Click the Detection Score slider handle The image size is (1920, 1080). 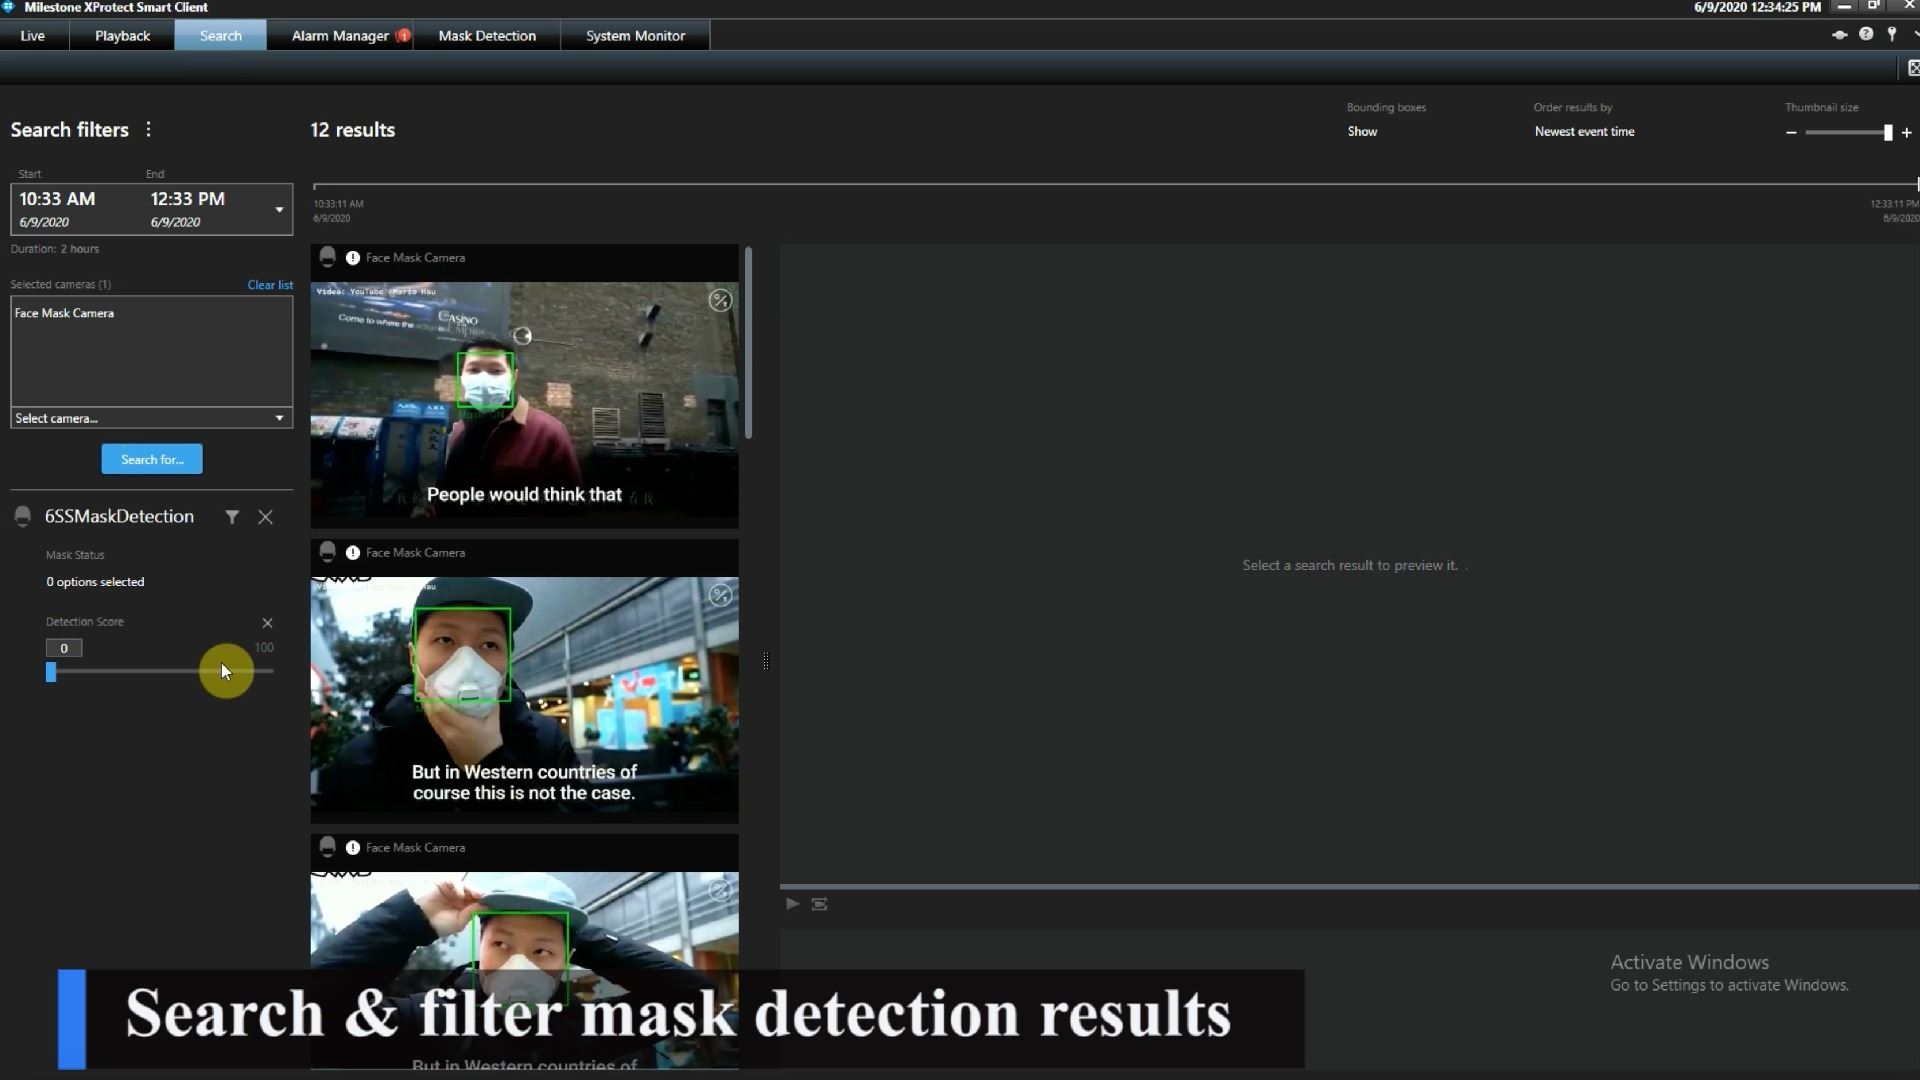point(51,673)
